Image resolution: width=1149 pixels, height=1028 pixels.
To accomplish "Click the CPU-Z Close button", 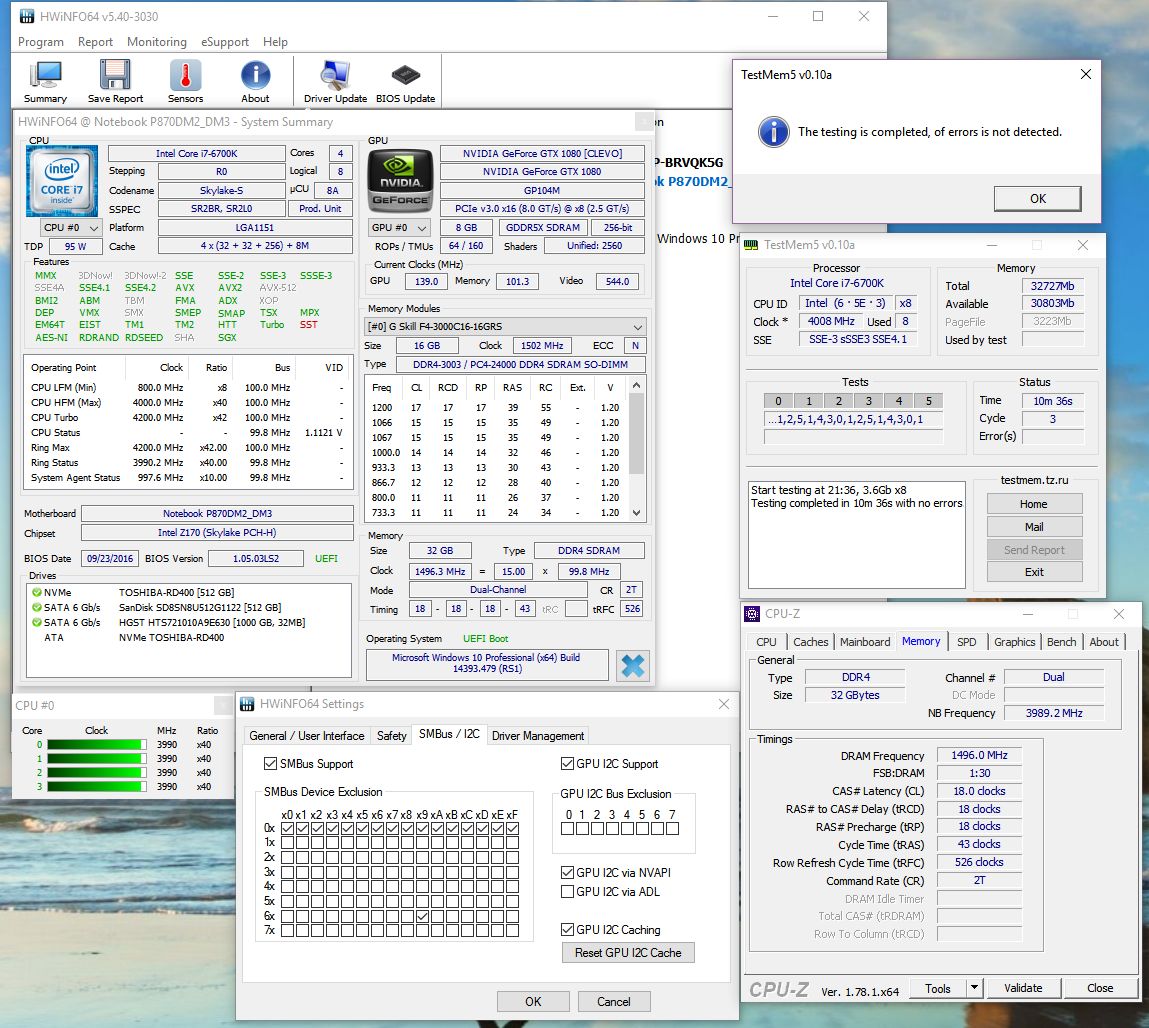I will pos(1100,988).
